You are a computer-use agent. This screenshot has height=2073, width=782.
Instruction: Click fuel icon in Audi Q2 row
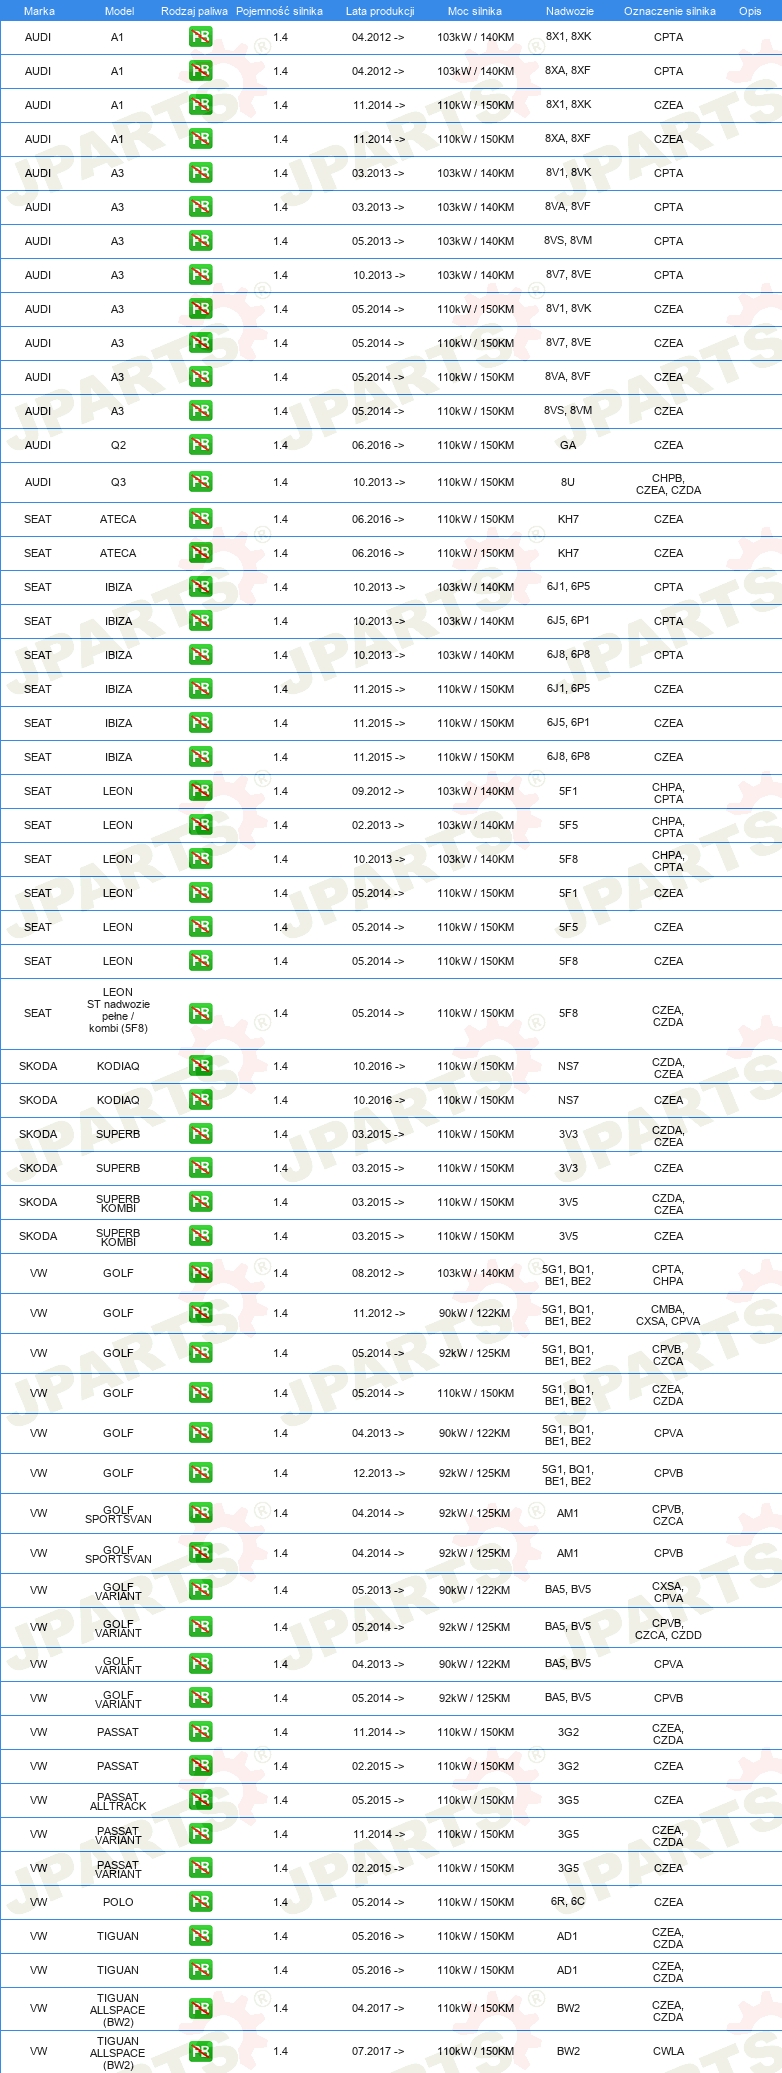pyautogui.click(x=200, y=445)
